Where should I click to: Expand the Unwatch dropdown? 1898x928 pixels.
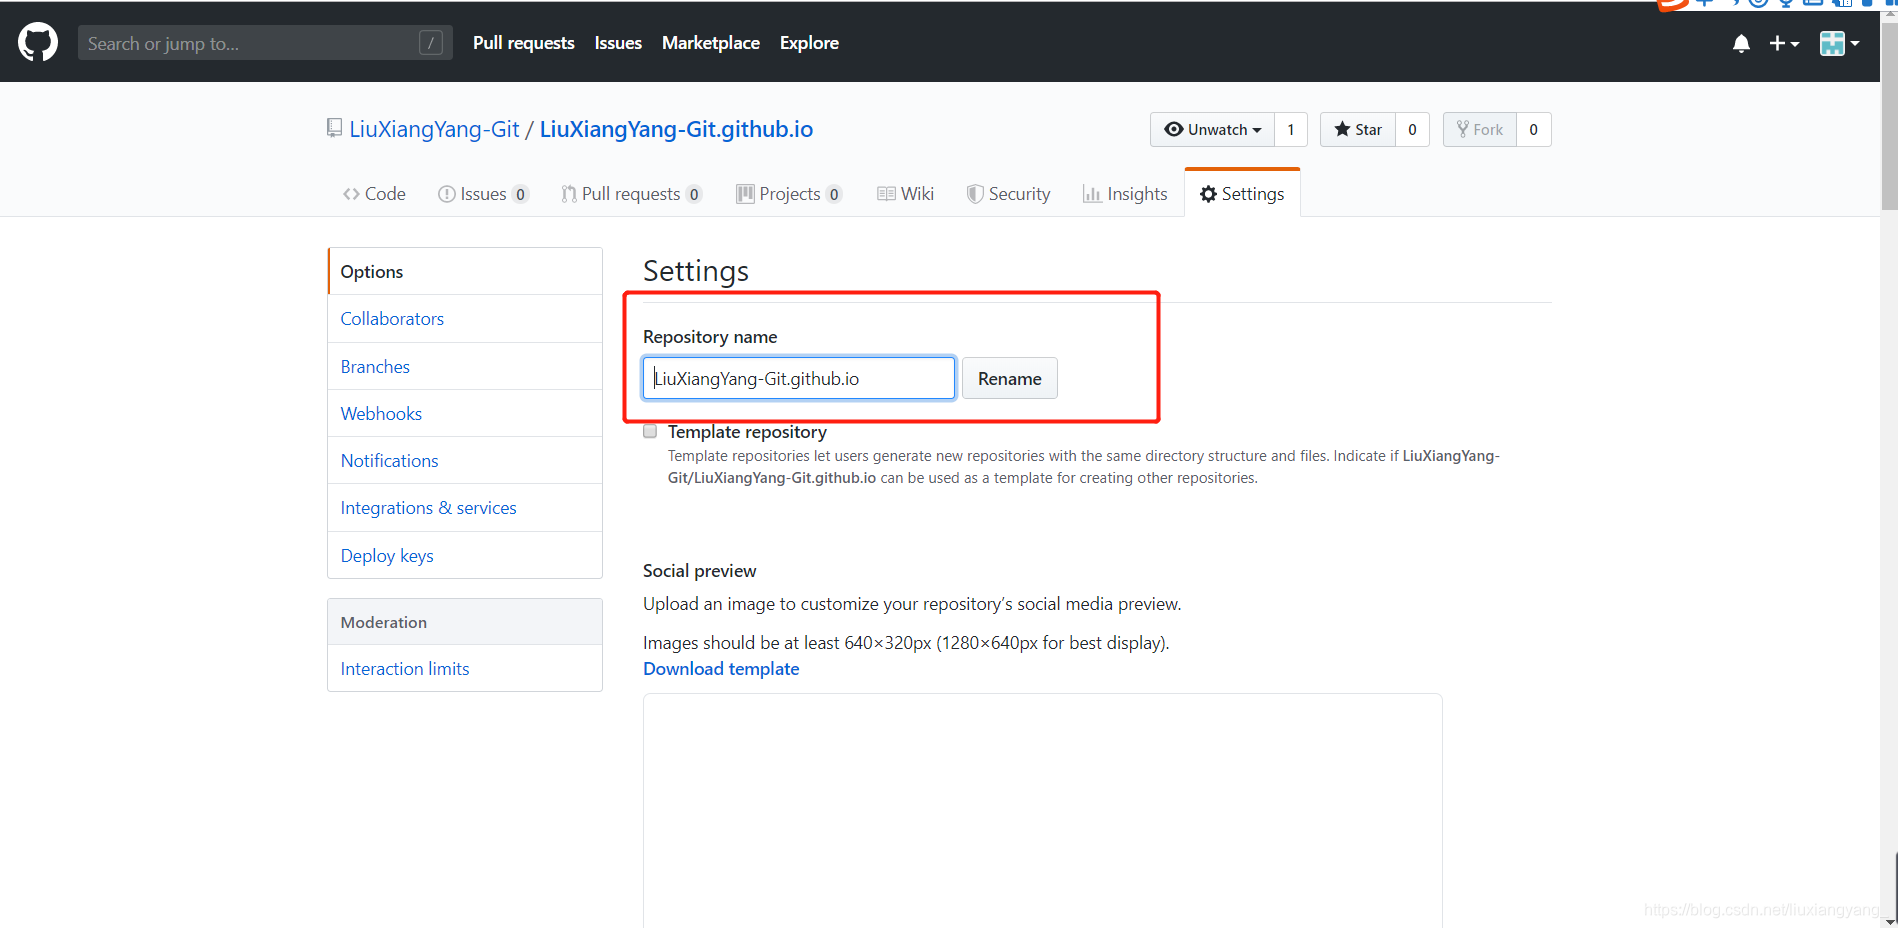1212,130
